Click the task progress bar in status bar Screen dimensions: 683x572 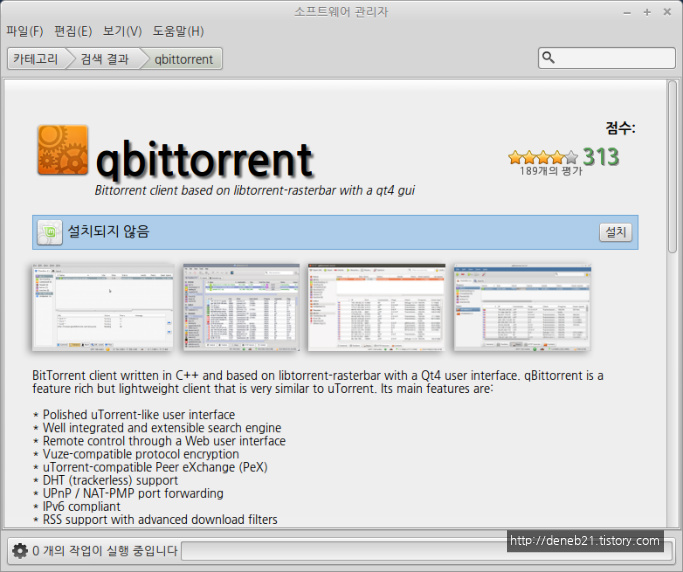(340, 550)
